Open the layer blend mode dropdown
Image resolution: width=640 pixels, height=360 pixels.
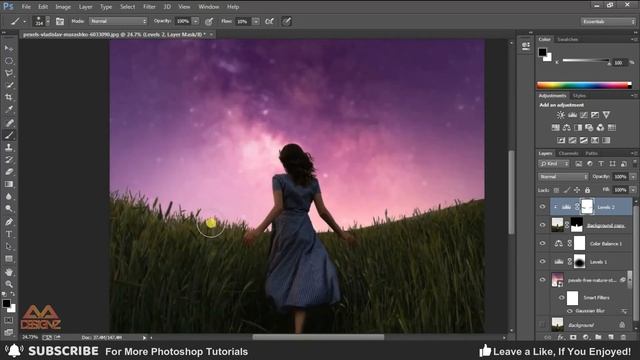[x=563, y=177]
